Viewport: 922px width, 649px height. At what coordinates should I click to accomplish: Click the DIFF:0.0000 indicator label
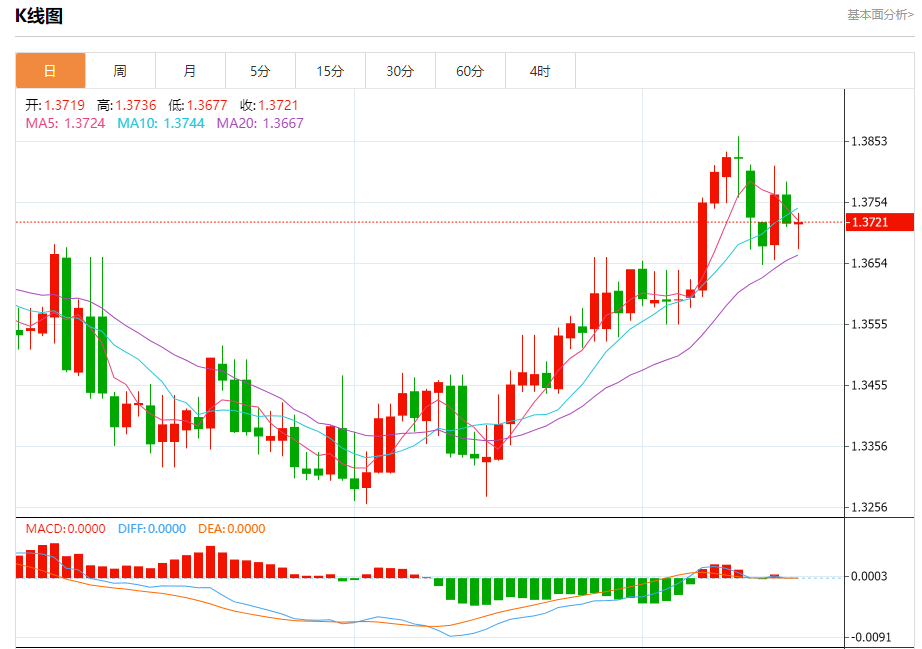coord(152,528)
